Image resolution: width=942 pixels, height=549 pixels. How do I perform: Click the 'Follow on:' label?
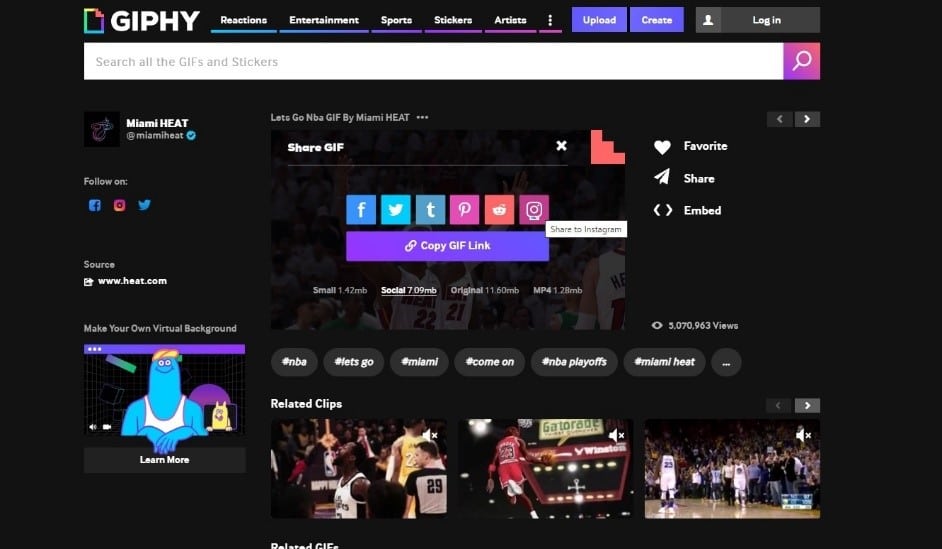pos(106,181)
